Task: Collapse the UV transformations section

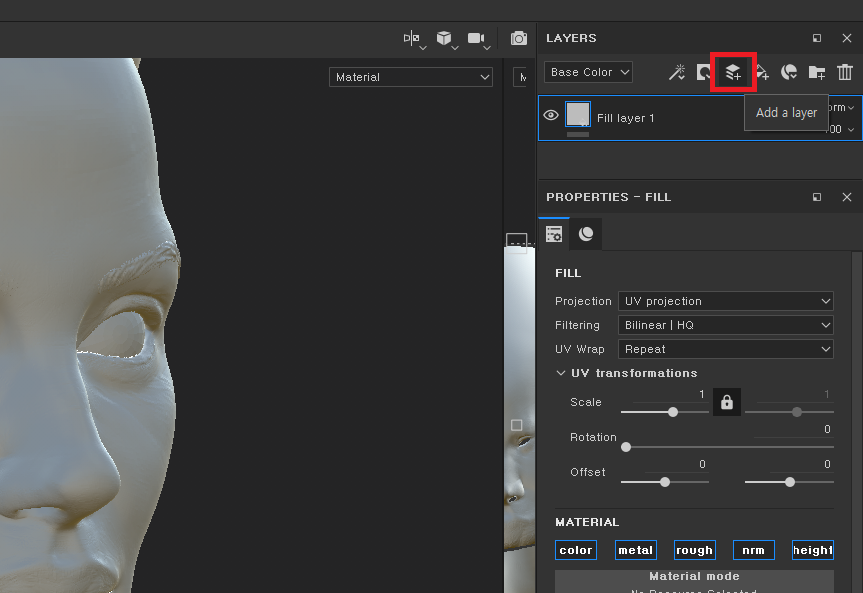Action: [x=561, y=373]
